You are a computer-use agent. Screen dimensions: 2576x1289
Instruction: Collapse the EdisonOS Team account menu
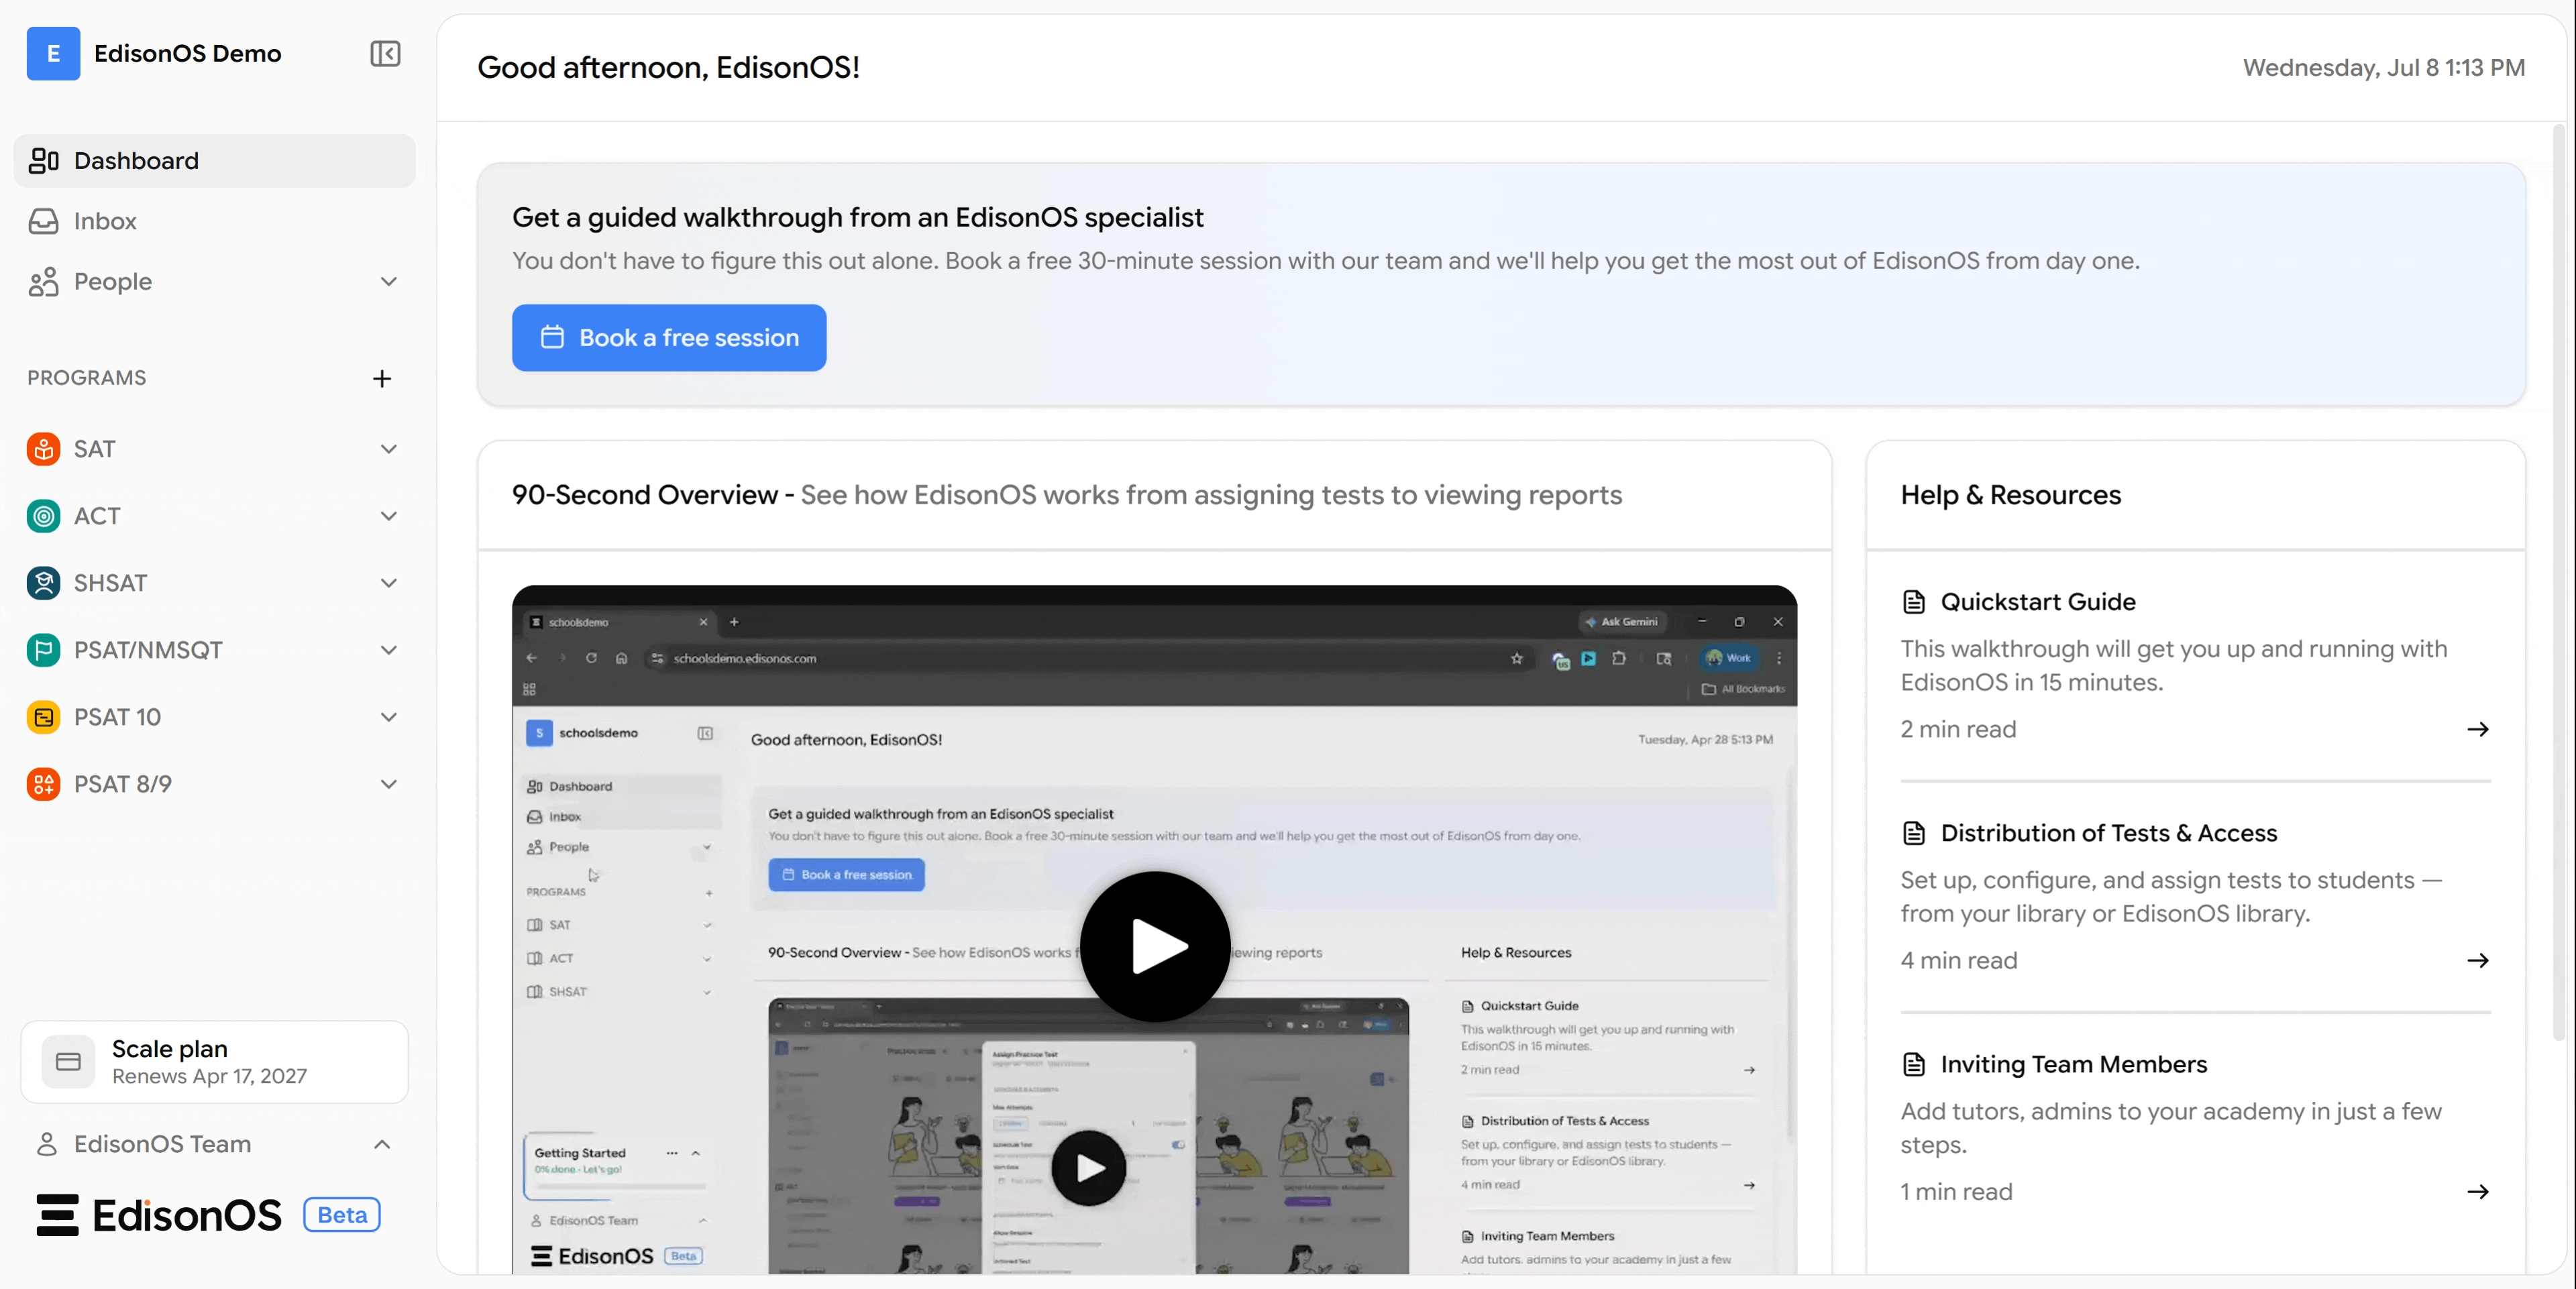[x=382, y=1144]
